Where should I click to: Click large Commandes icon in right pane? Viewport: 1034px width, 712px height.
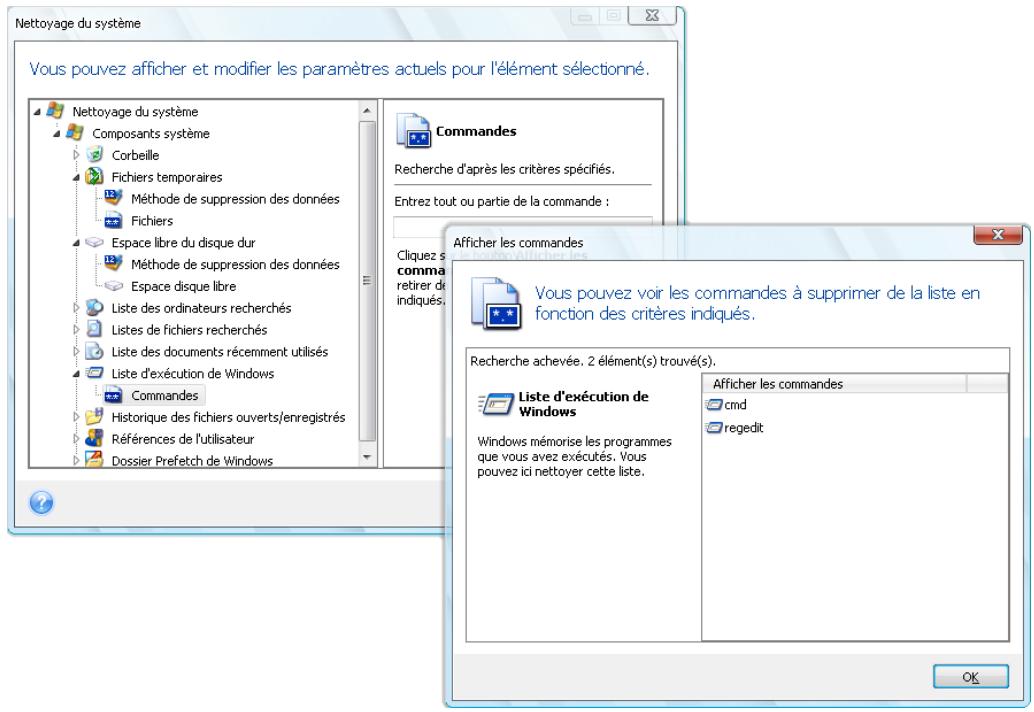[413, 130]
